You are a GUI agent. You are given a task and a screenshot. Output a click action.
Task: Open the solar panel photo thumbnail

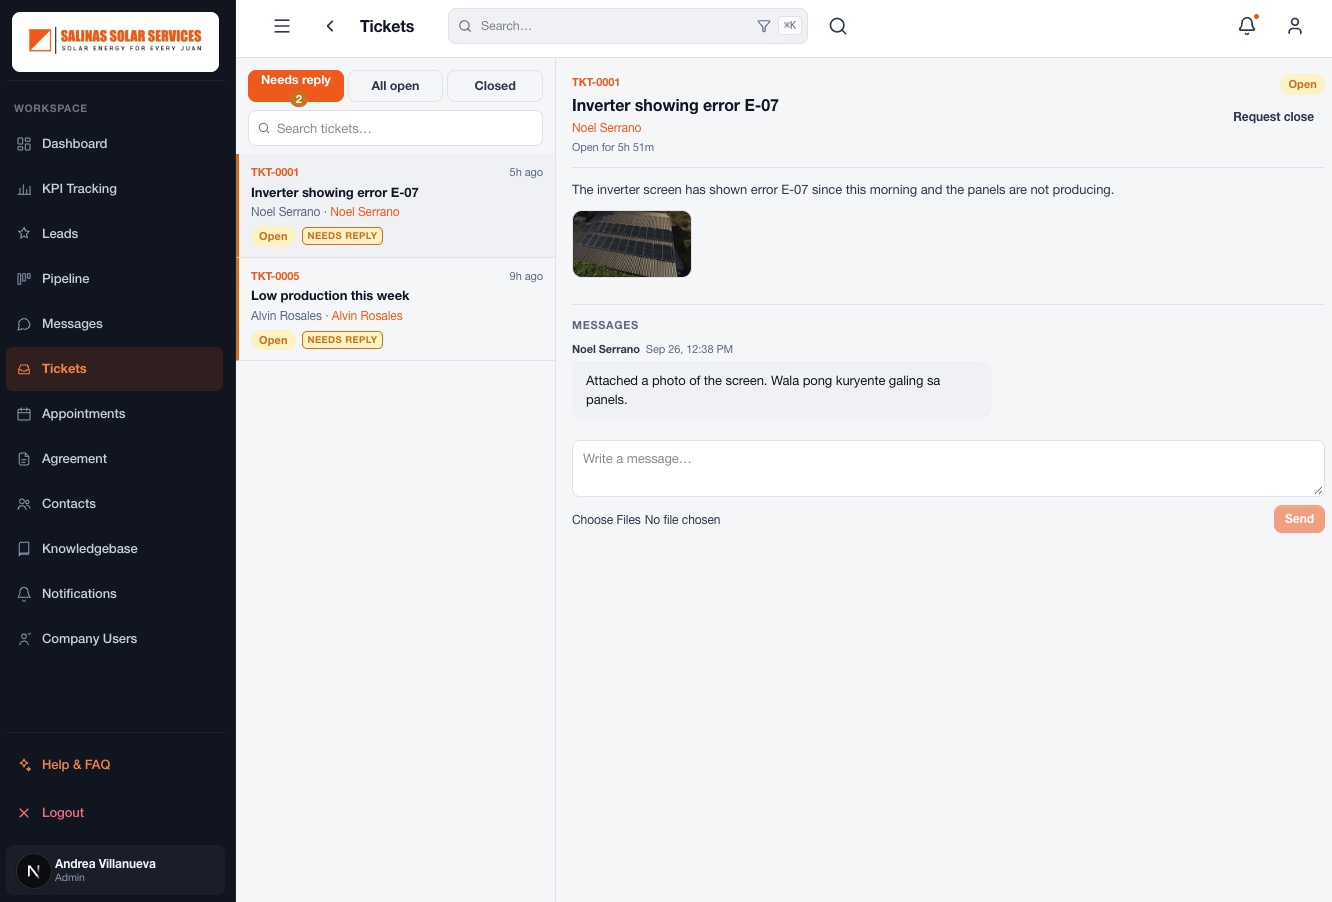632,244
